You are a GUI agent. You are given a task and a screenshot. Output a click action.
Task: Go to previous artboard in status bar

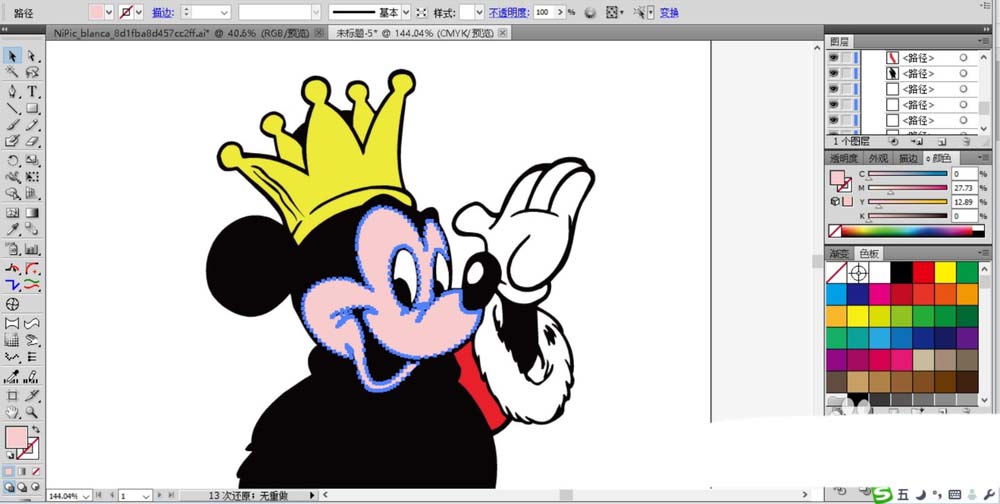(x=112, y=495)
